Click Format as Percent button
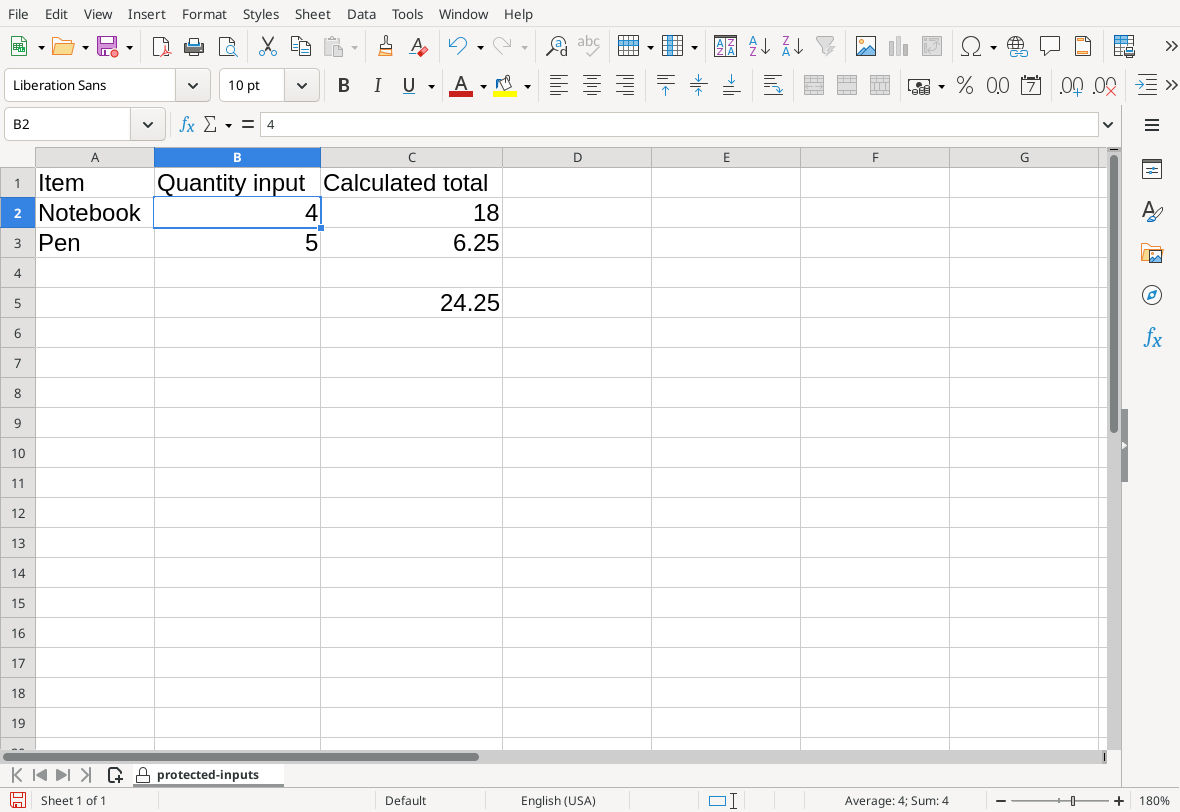Screen dimensions: 1180x812 click(x=965, y=86)
